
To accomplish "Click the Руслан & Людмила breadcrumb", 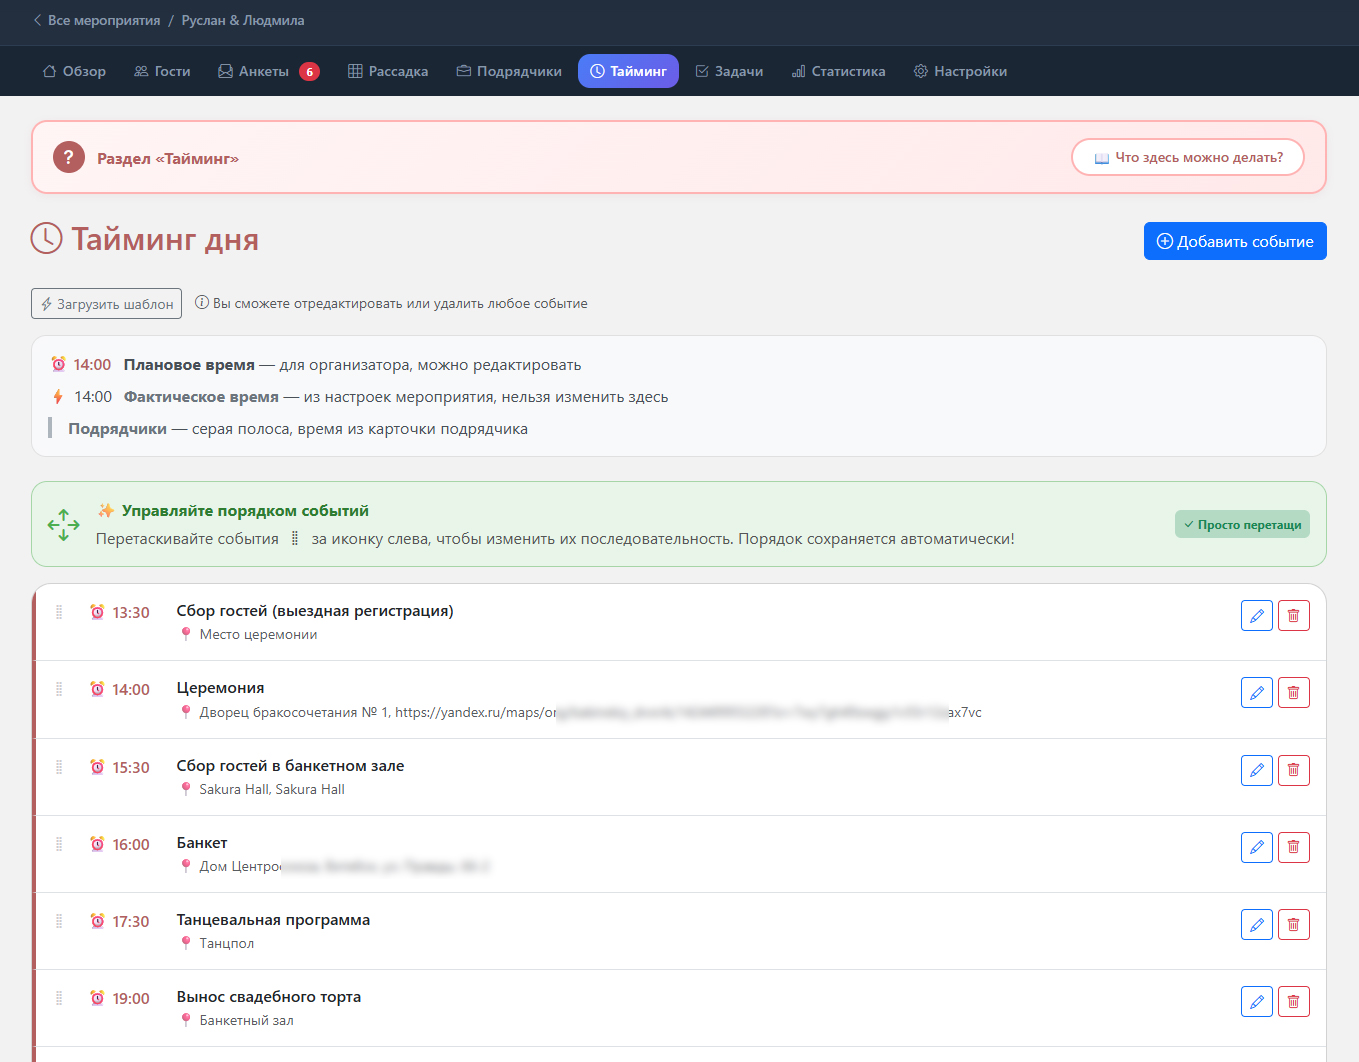I will pyautogui.click(x=243, y=20).
